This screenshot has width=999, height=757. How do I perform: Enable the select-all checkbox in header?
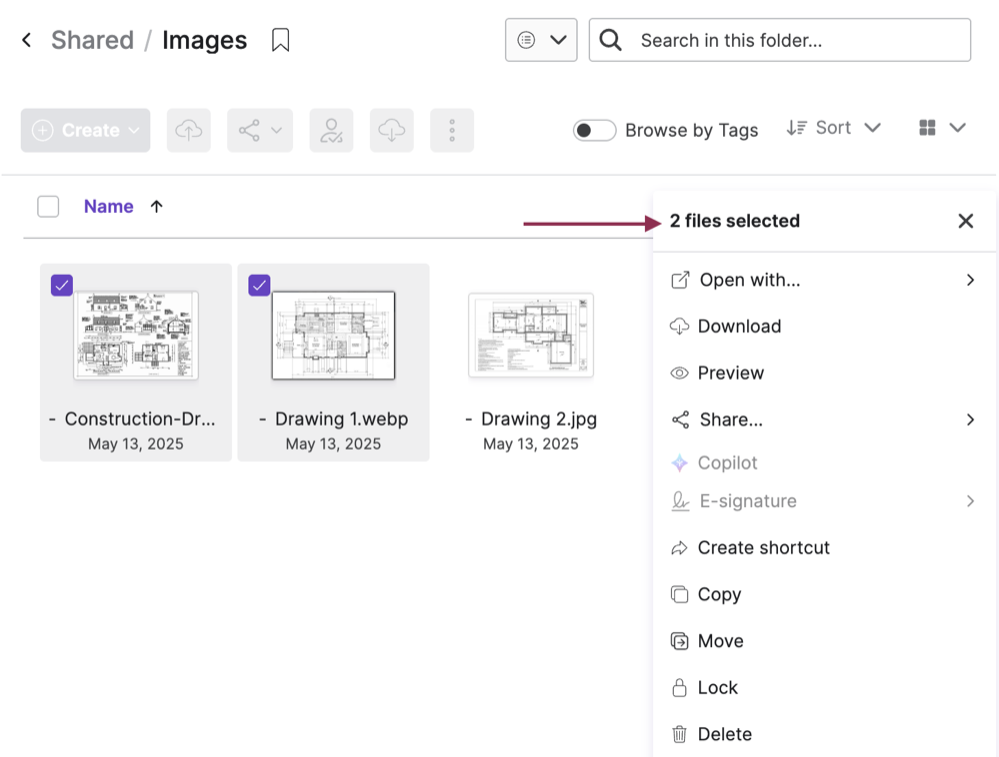click(x=47, y=206)
